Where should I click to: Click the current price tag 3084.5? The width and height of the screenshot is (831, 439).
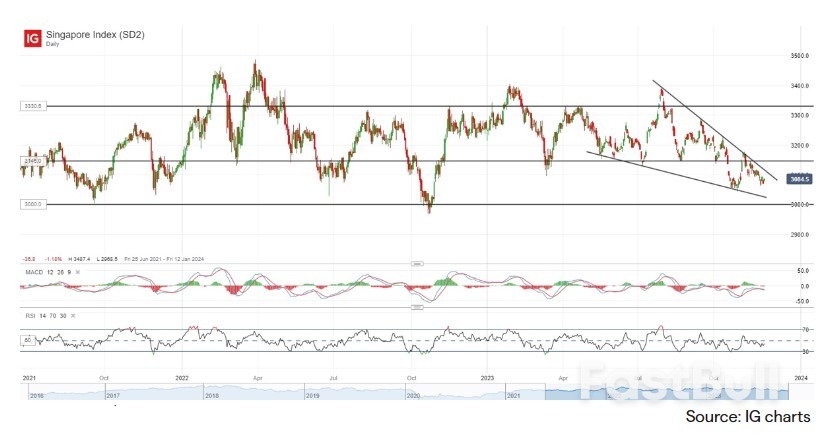(x=800, y=179)
